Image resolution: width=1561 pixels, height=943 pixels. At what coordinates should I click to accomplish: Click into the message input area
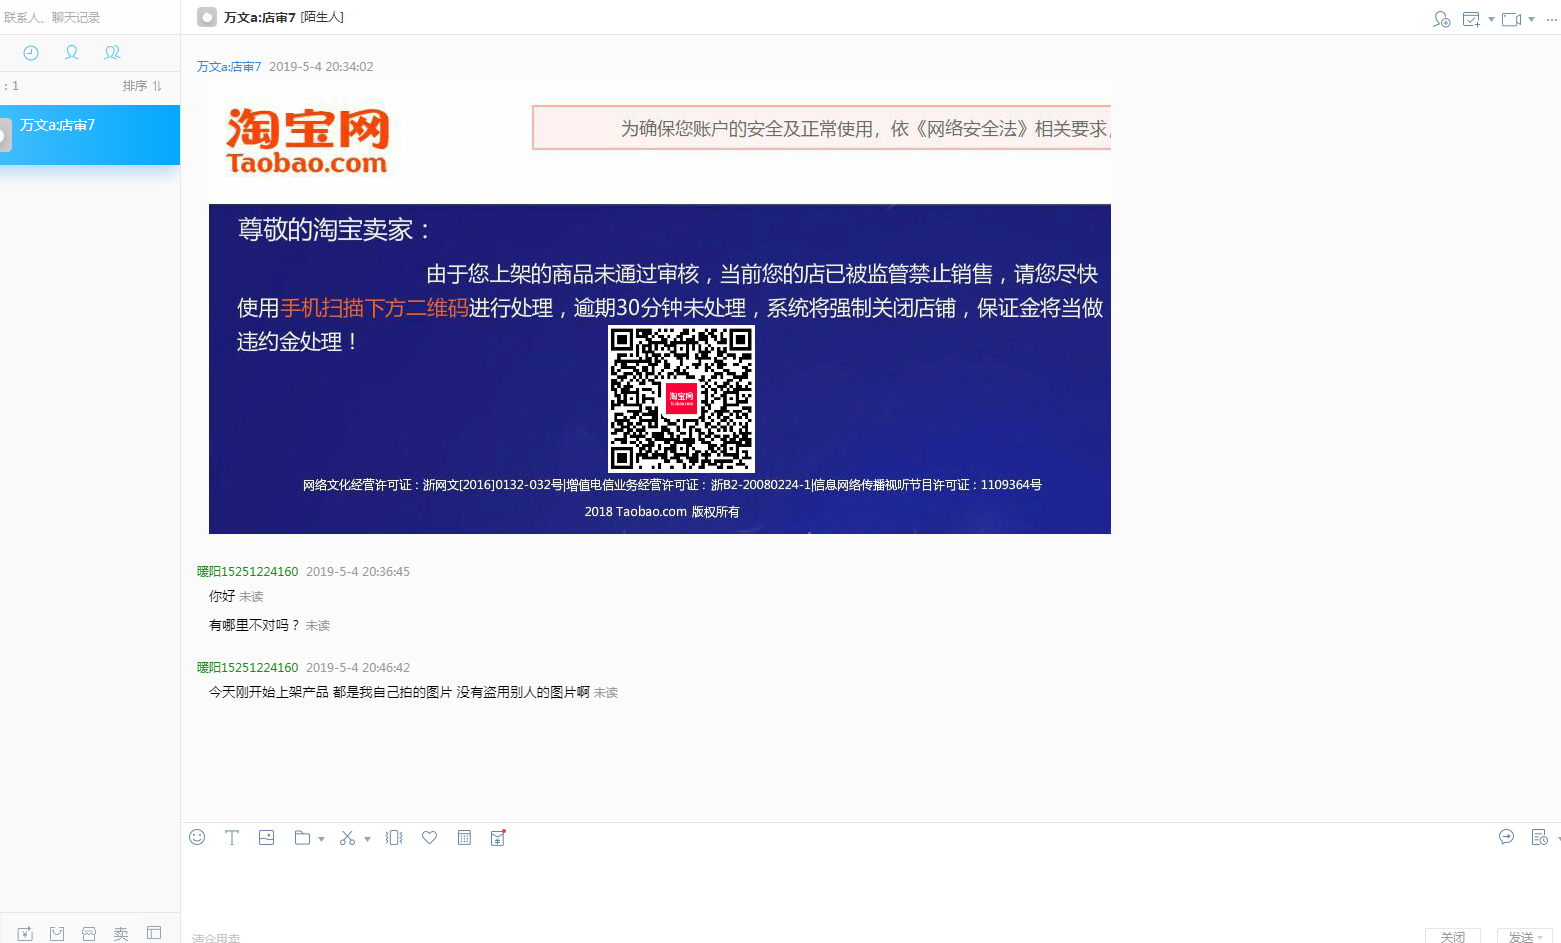click(870, 888)
